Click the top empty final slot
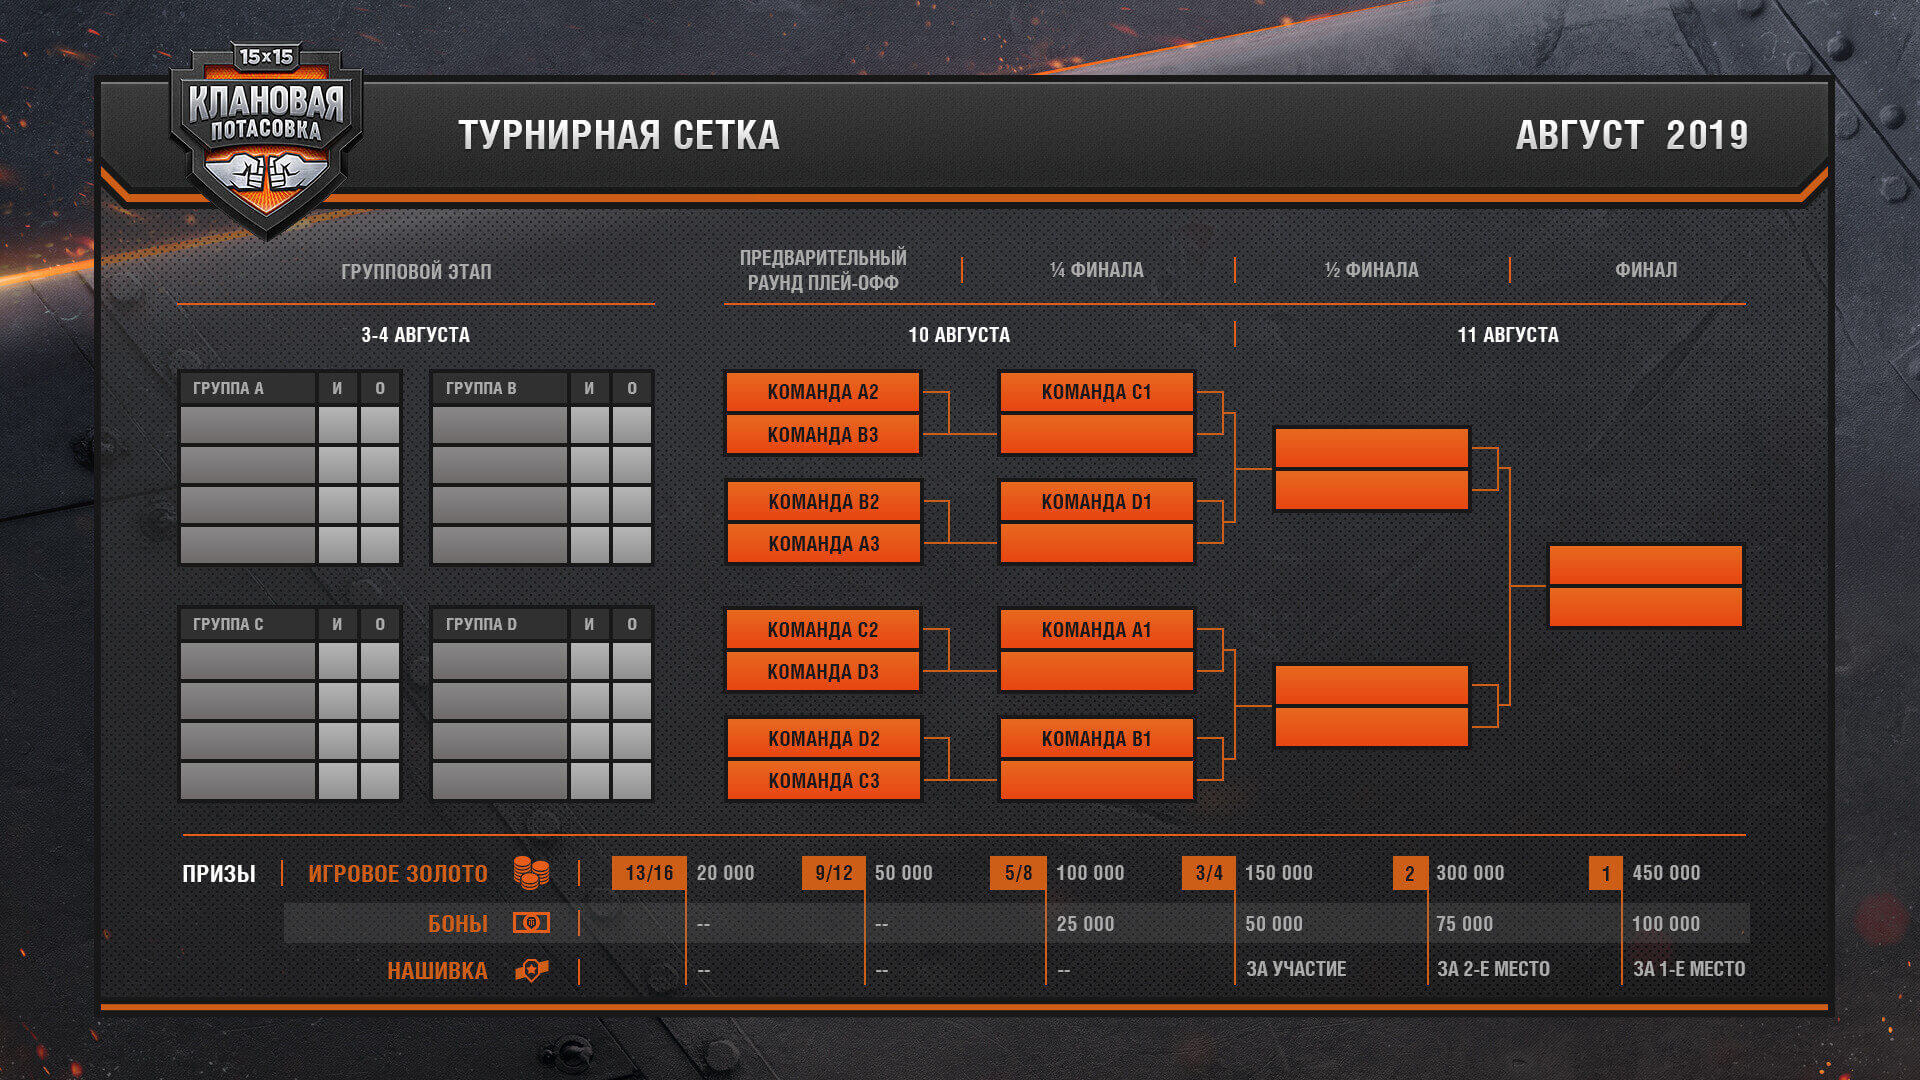Image resolution: width=1920 pixels, height=1080 pixels. pyautogui.click(x=1646, y=565)
